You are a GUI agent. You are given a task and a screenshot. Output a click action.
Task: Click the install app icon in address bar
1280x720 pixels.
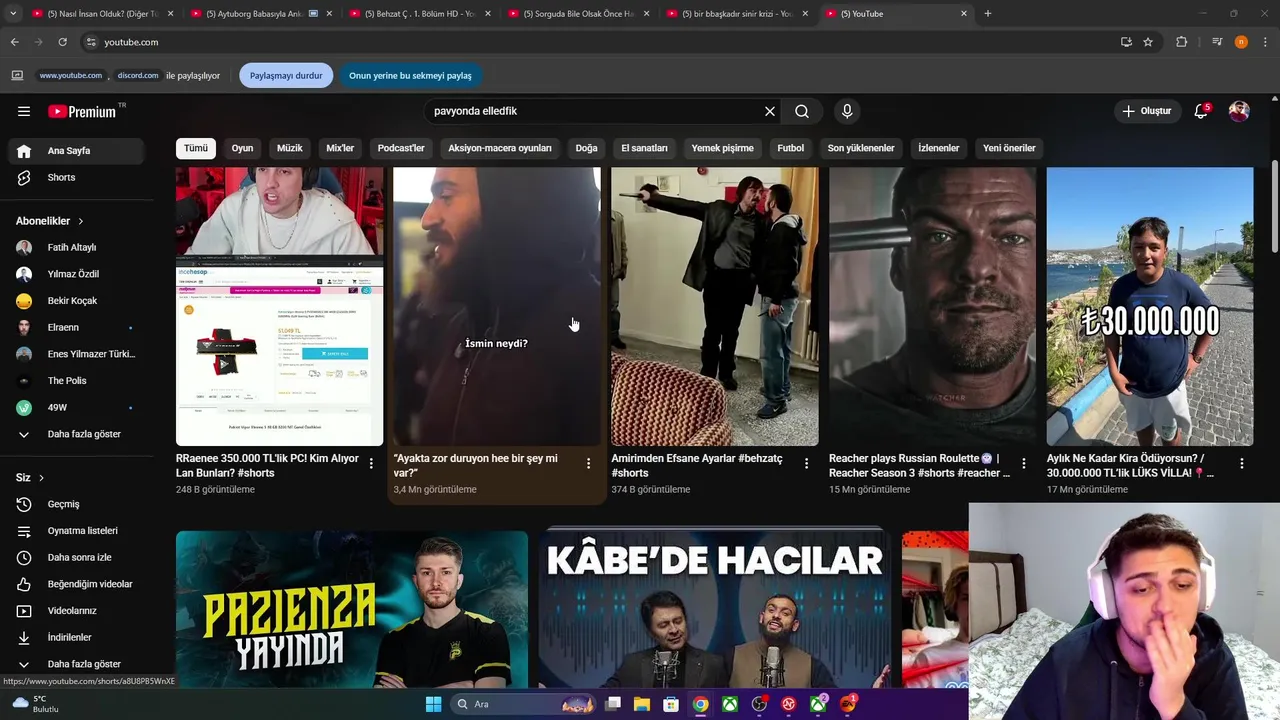tap(1126, 42)
